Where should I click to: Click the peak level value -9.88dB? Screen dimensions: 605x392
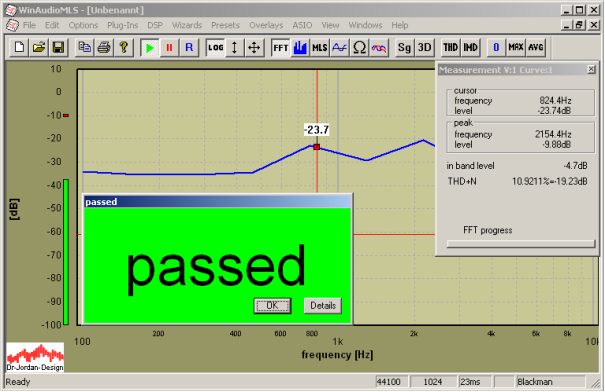pos(557,145)
